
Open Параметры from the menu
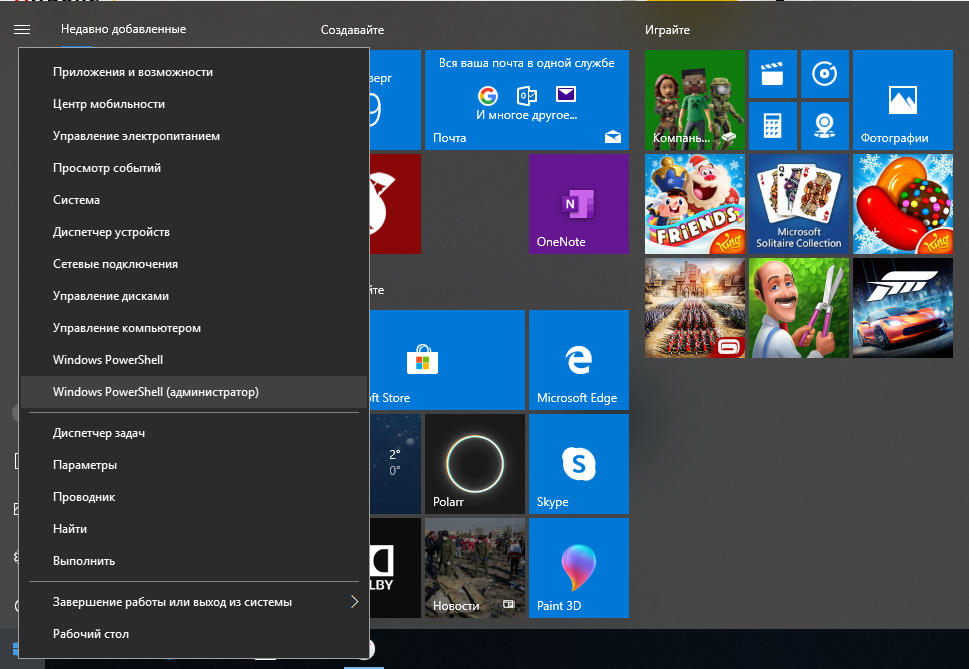click(x=194, y=465)
